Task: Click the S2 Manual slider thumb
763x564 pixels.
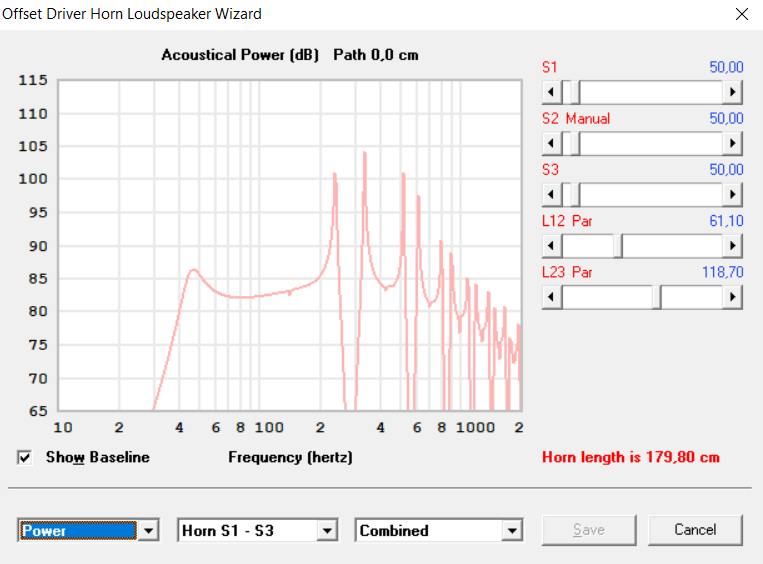Action: pos(575,144)
